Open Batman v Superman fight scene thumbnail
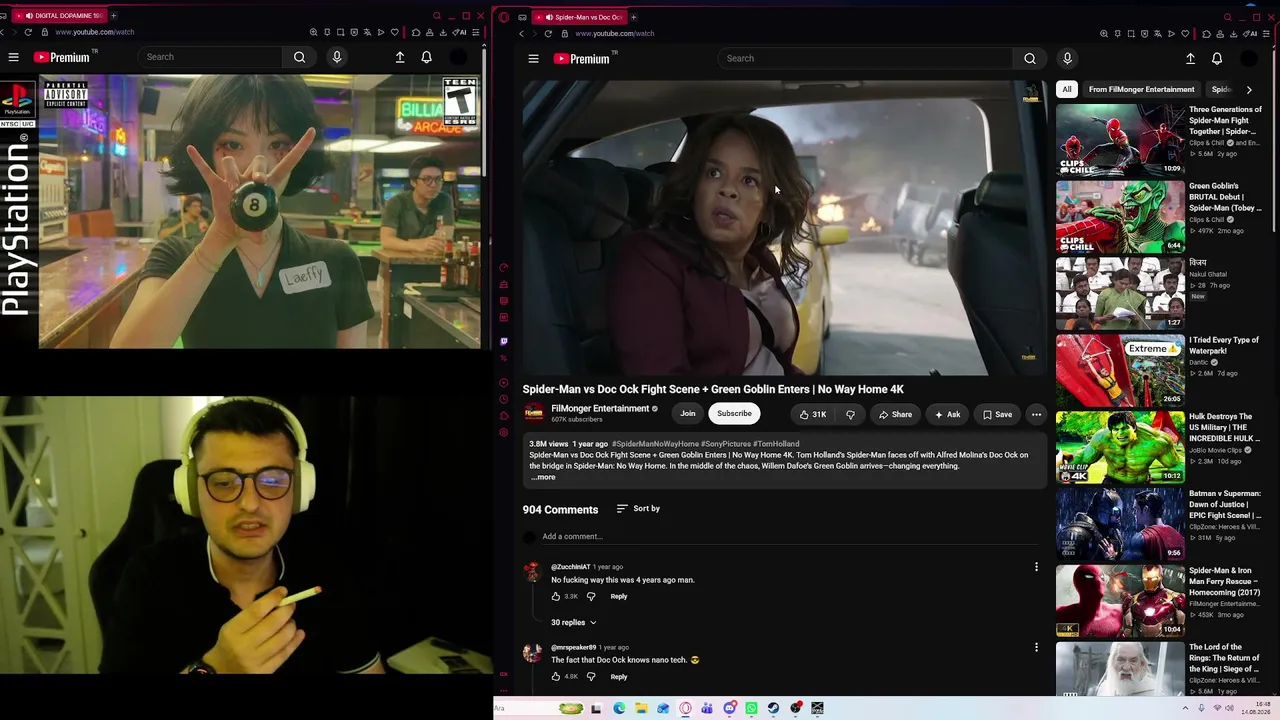Viewport: 1280px width, 720px height. [1120, 524]
